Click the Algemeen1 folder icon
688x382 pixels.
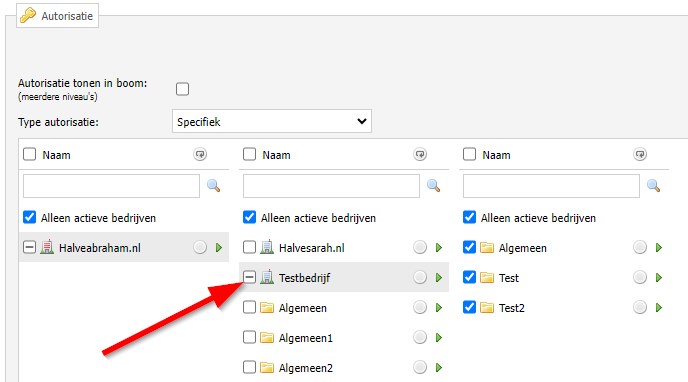(267, 337)
